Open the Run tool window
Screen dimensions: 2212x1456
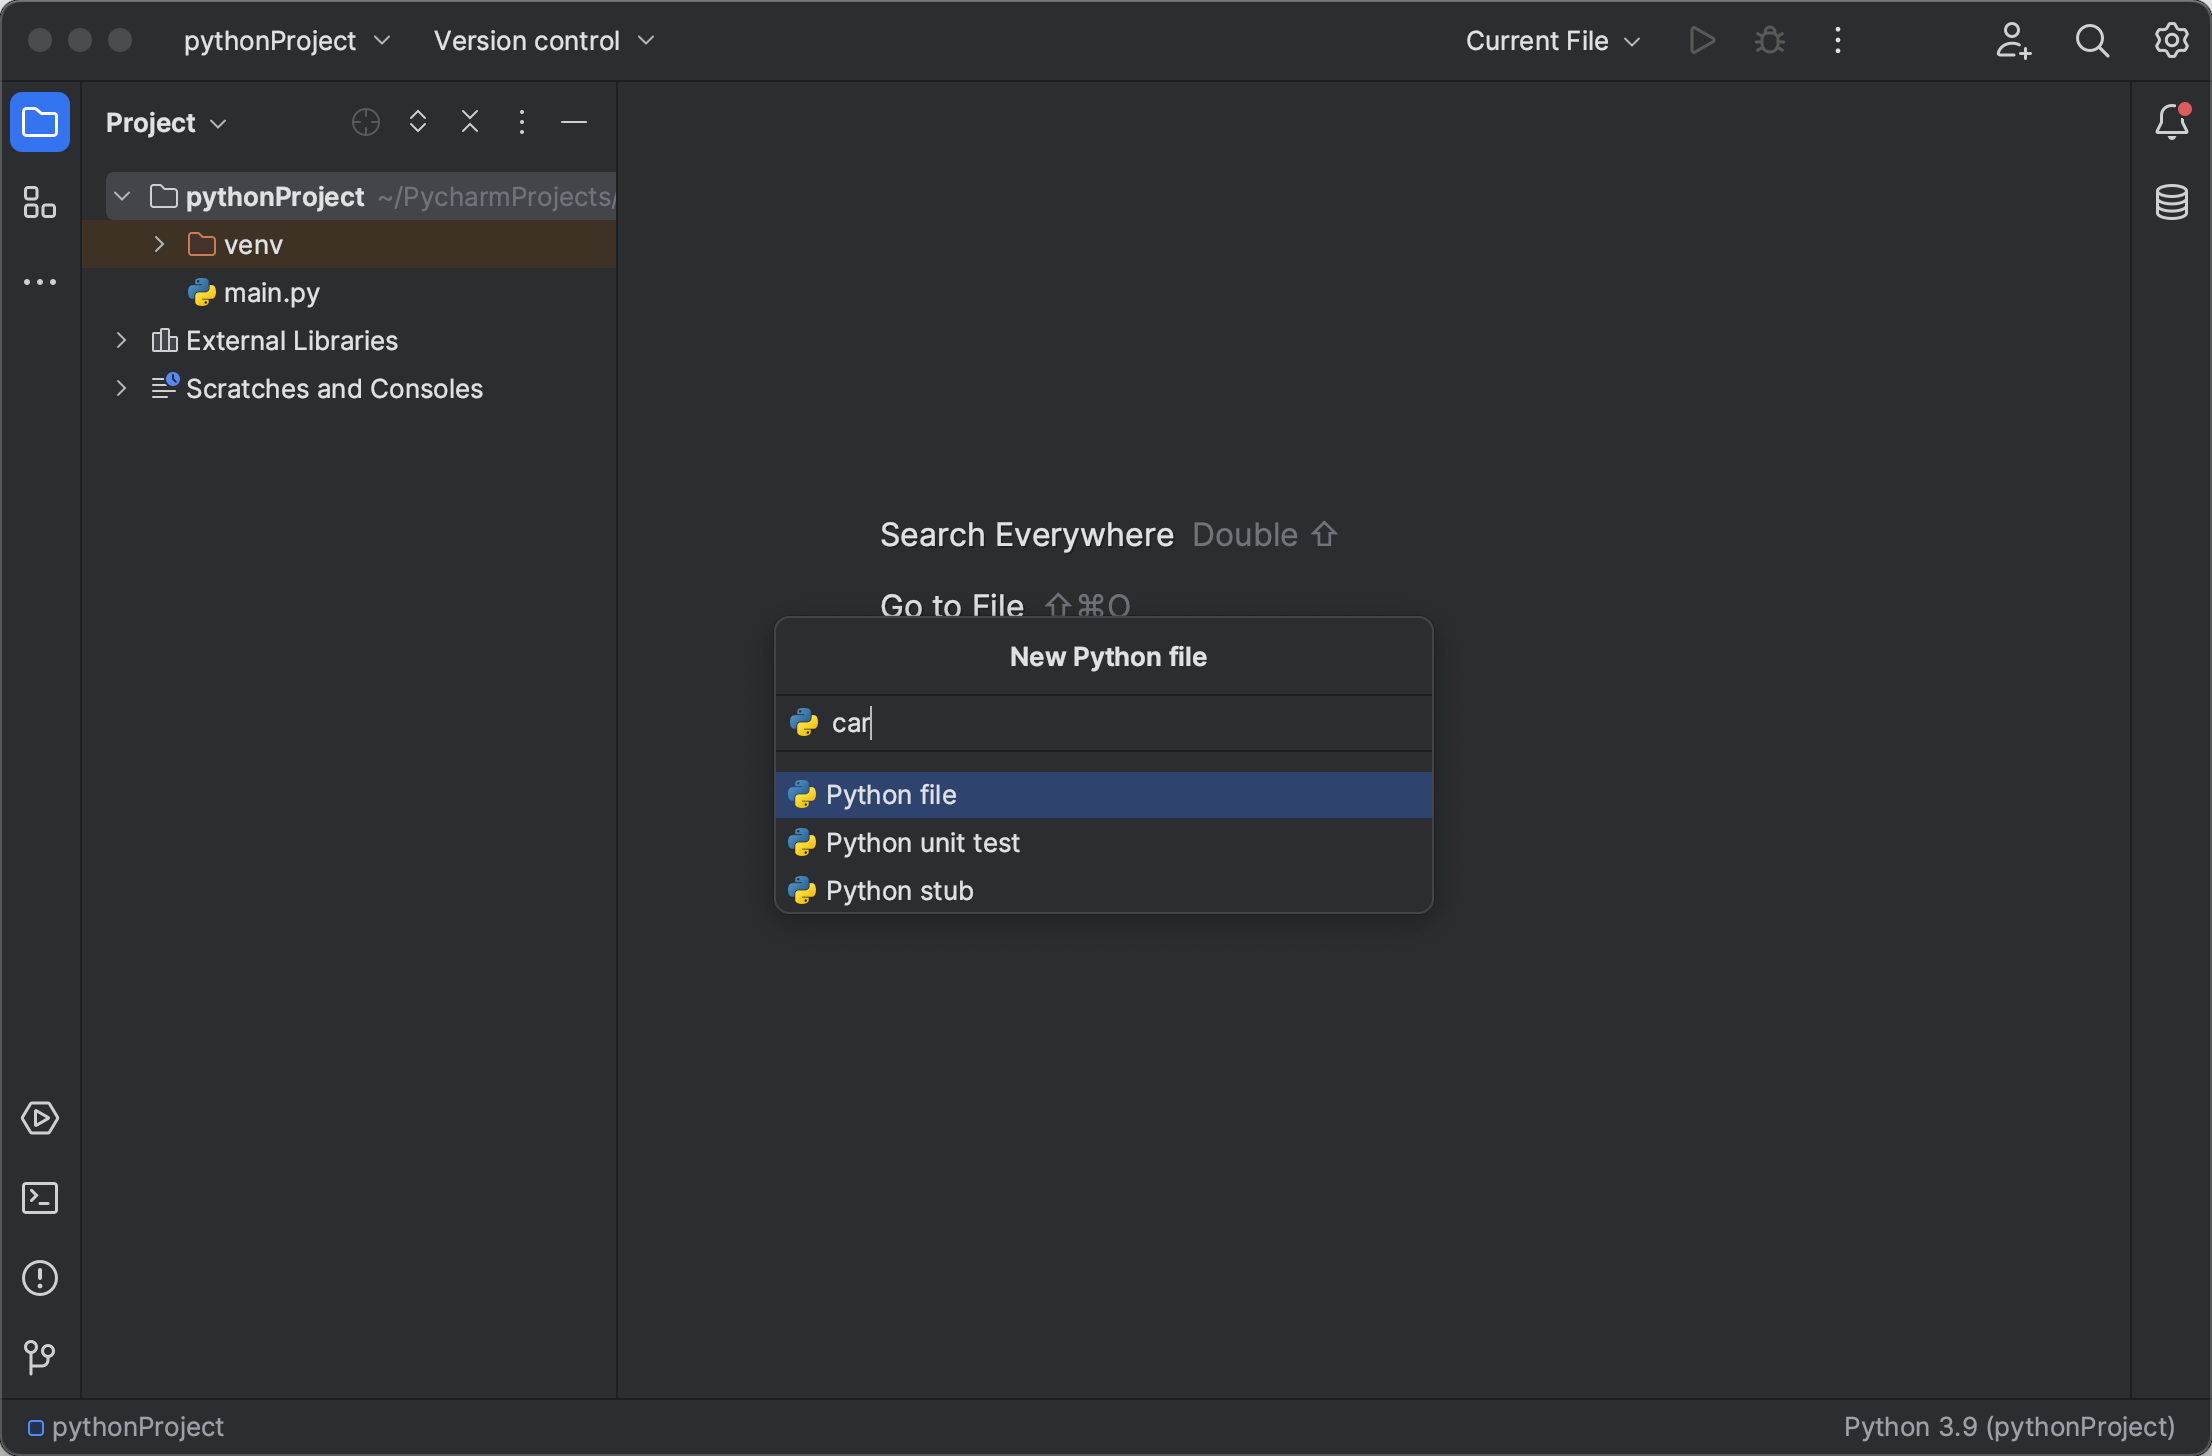click(40, 1118)
